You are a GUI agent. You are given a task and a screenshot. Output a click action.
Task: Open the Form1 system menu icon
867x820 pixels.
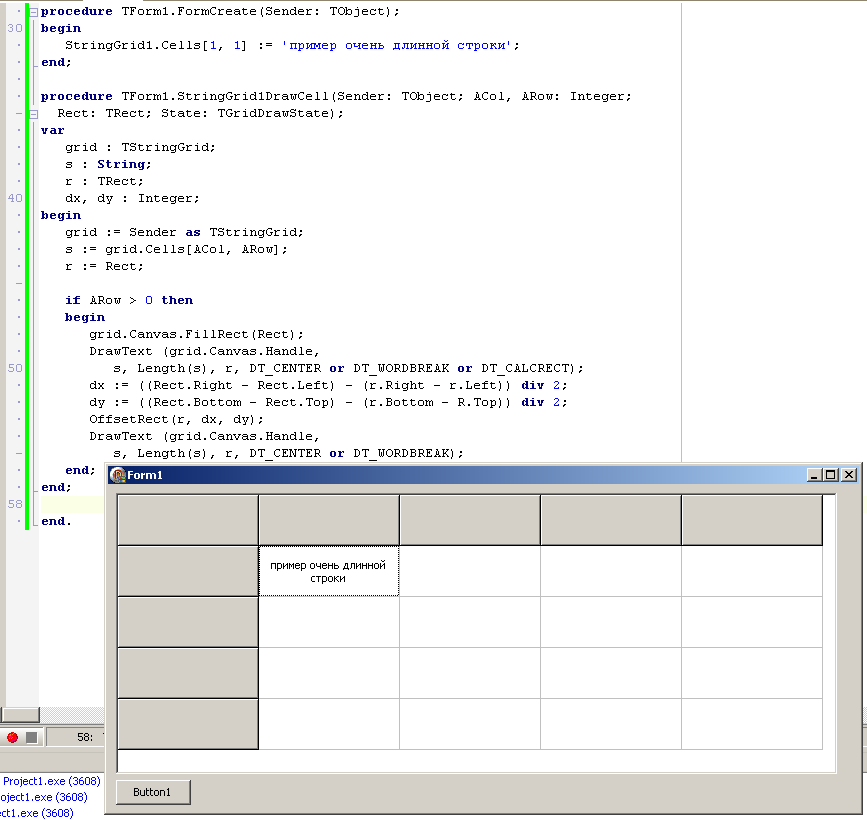click(118, 475)
